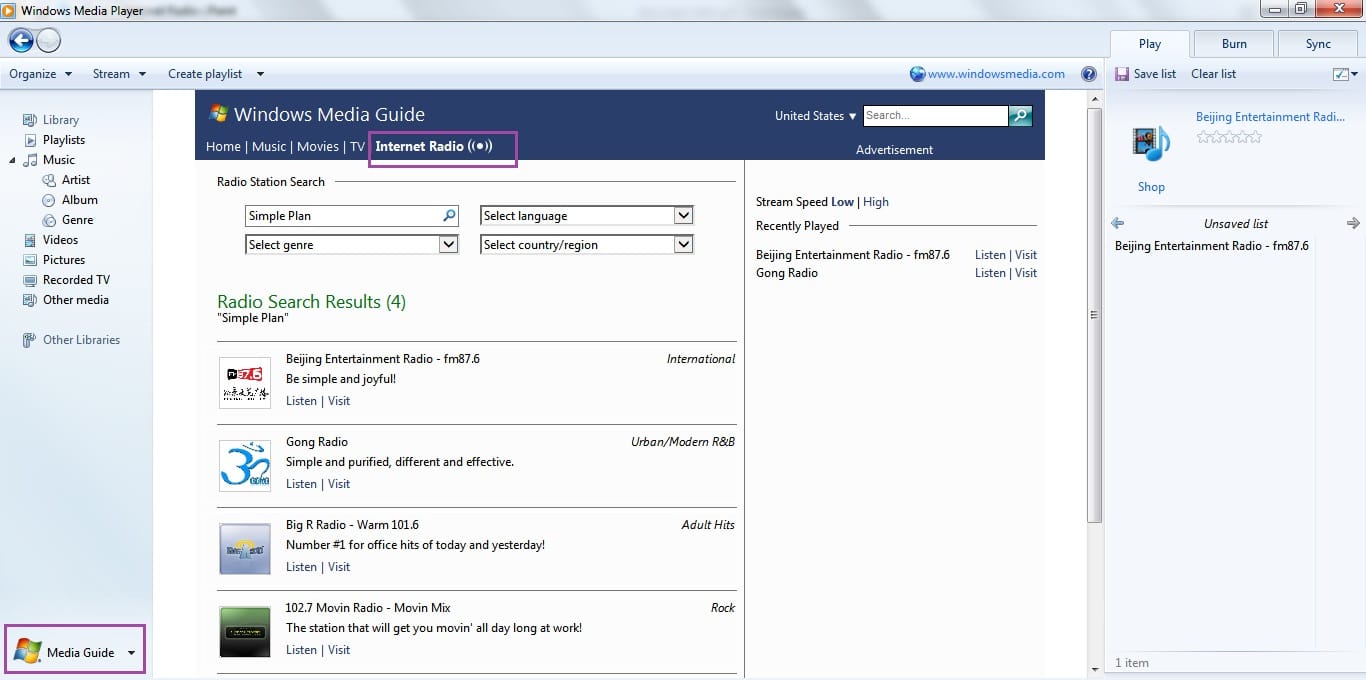Collapse the Music tree node
Screen dimensions: 1366x680
point(13,160)
